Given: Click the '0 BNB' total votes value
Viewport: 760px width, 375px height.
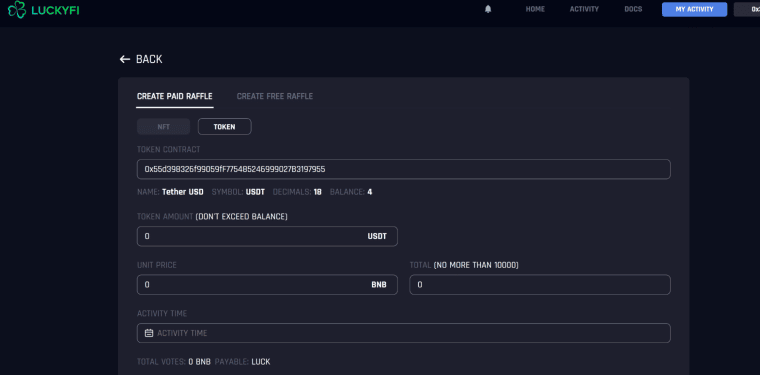Looking at the screenshot, I should [x=200, y=361].
